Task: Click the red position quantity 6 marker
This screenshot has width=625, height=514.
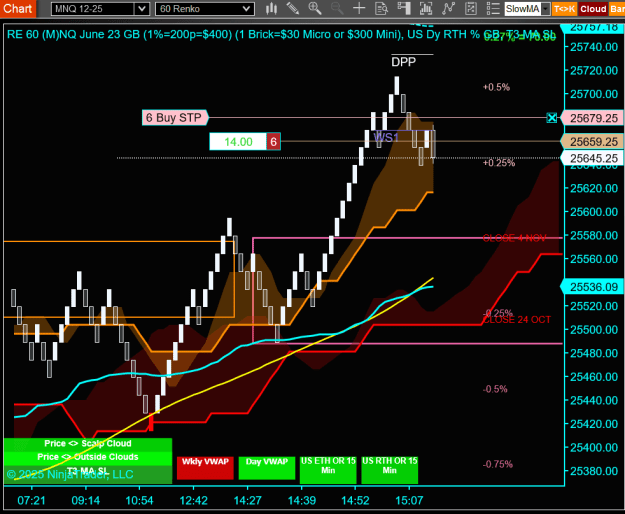Action: (x=273, y=141)
